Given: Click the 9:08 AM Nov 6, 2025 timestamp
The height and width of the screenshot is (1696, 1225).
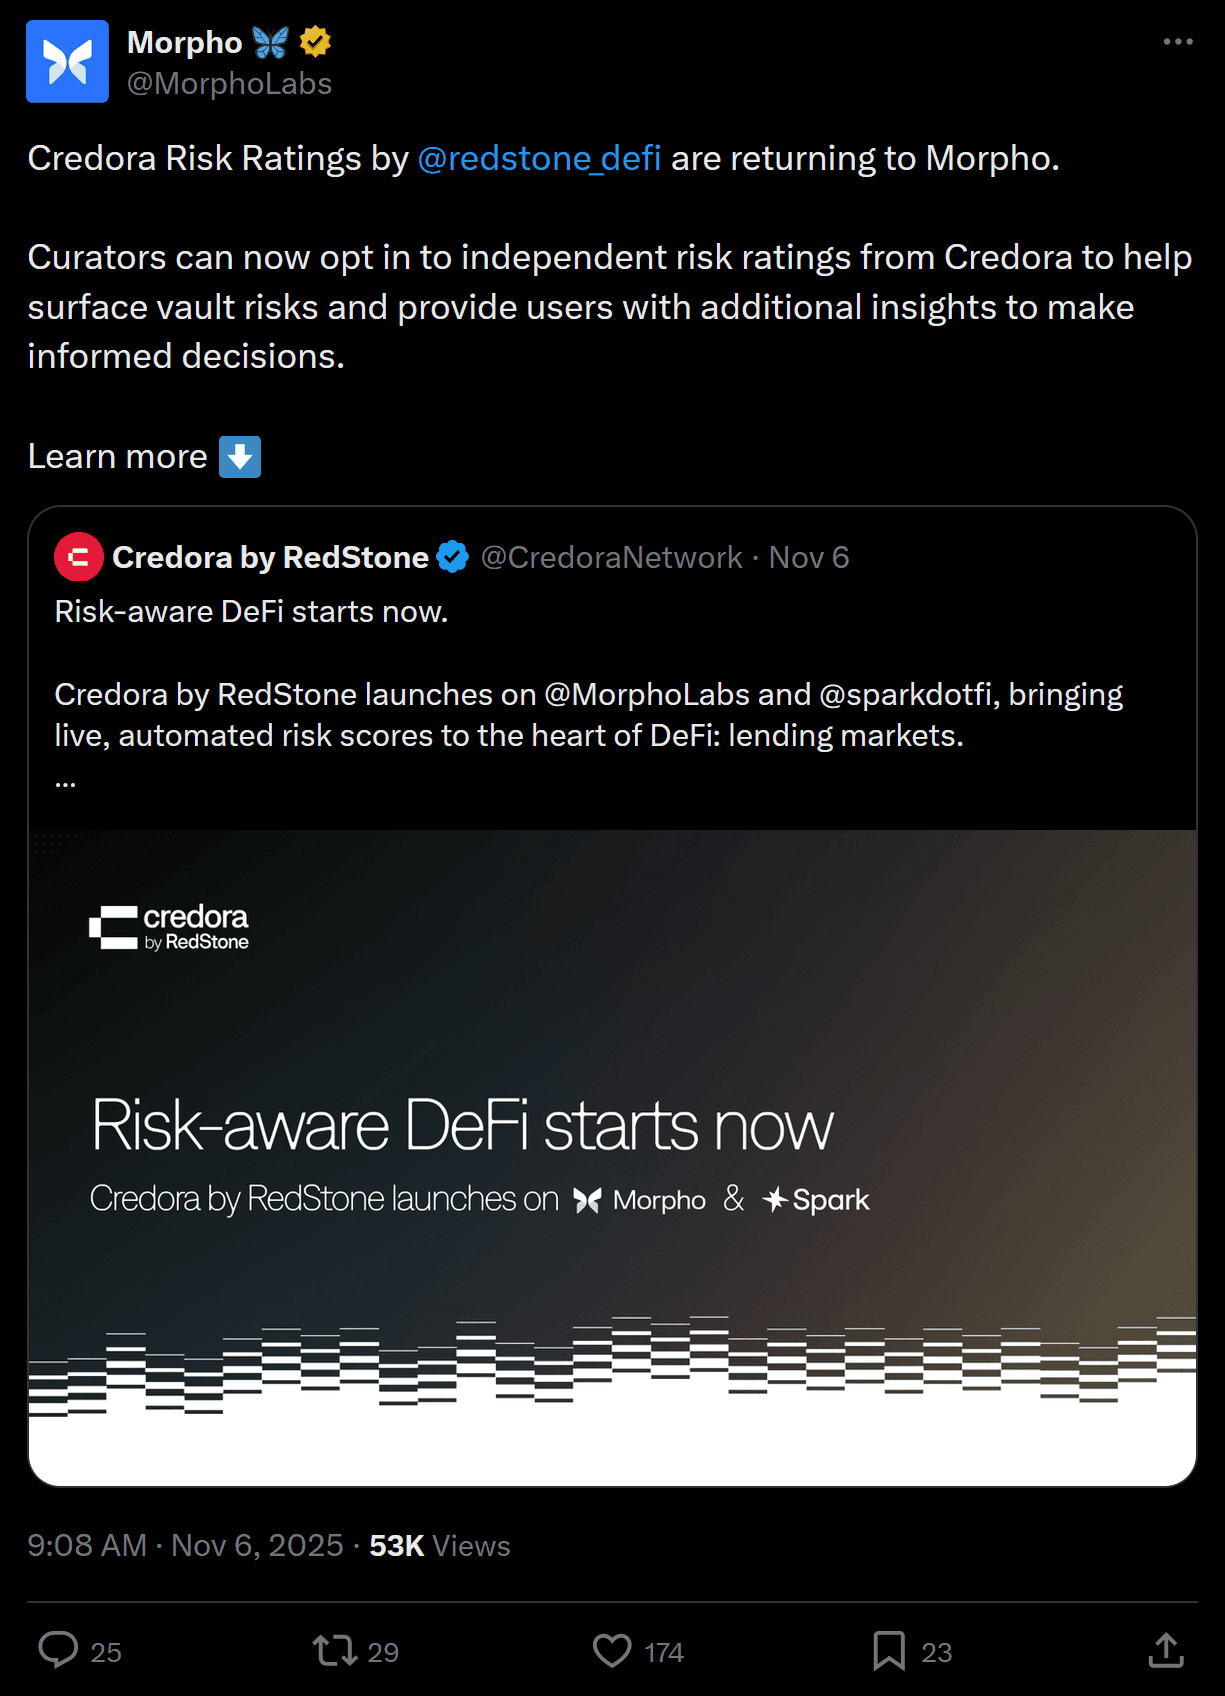Looking at the screenshot, I should click(x=185, y=1545).
